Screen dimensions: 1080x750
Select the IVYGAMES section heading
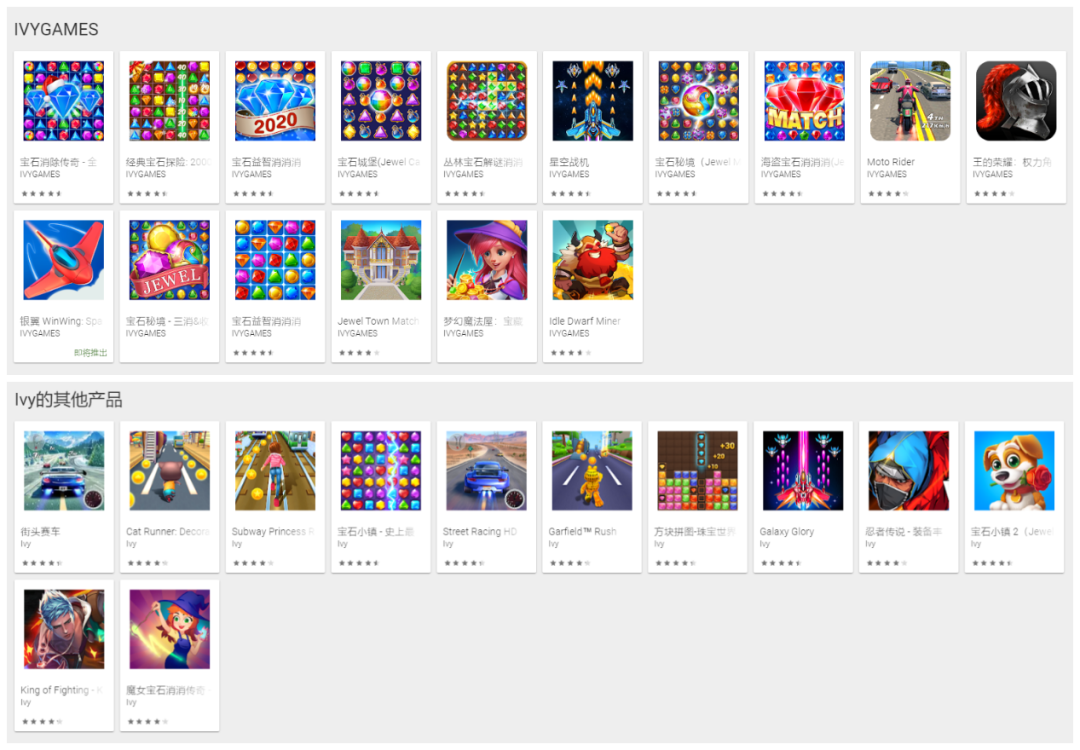56,30
